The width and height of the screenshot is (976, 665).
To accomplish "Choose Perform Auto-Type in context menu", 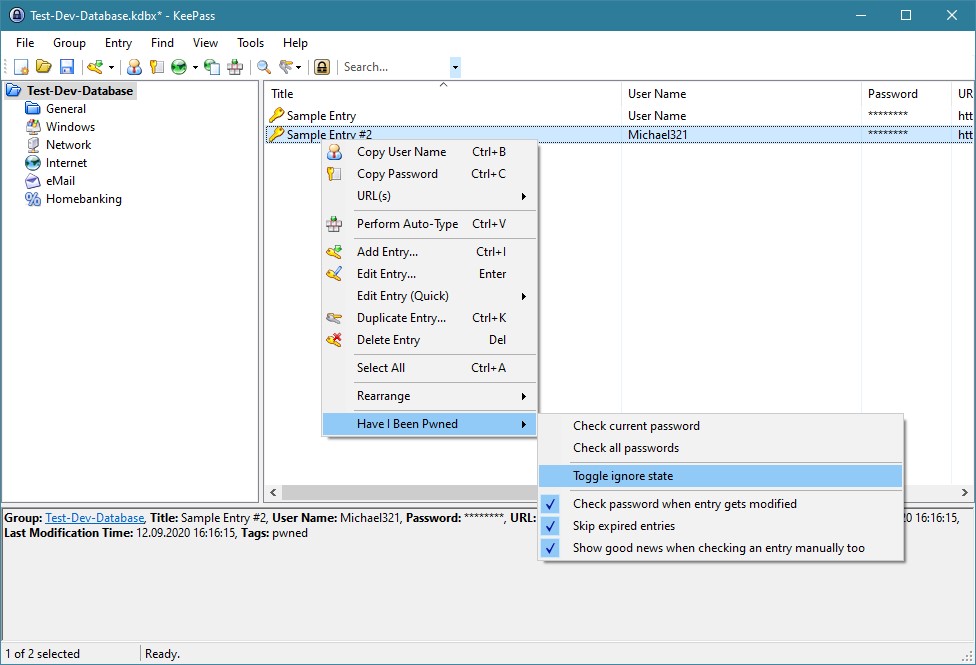I will pos(429,224).
